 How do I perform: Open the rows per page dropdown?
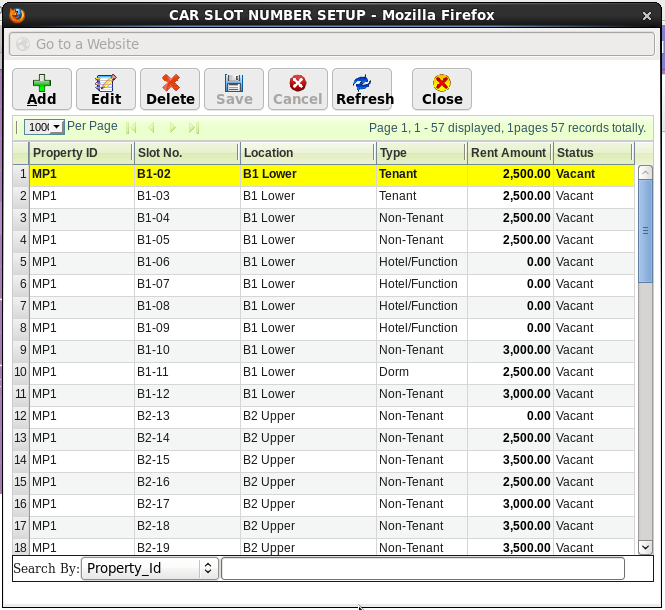(x=44, y=127)
